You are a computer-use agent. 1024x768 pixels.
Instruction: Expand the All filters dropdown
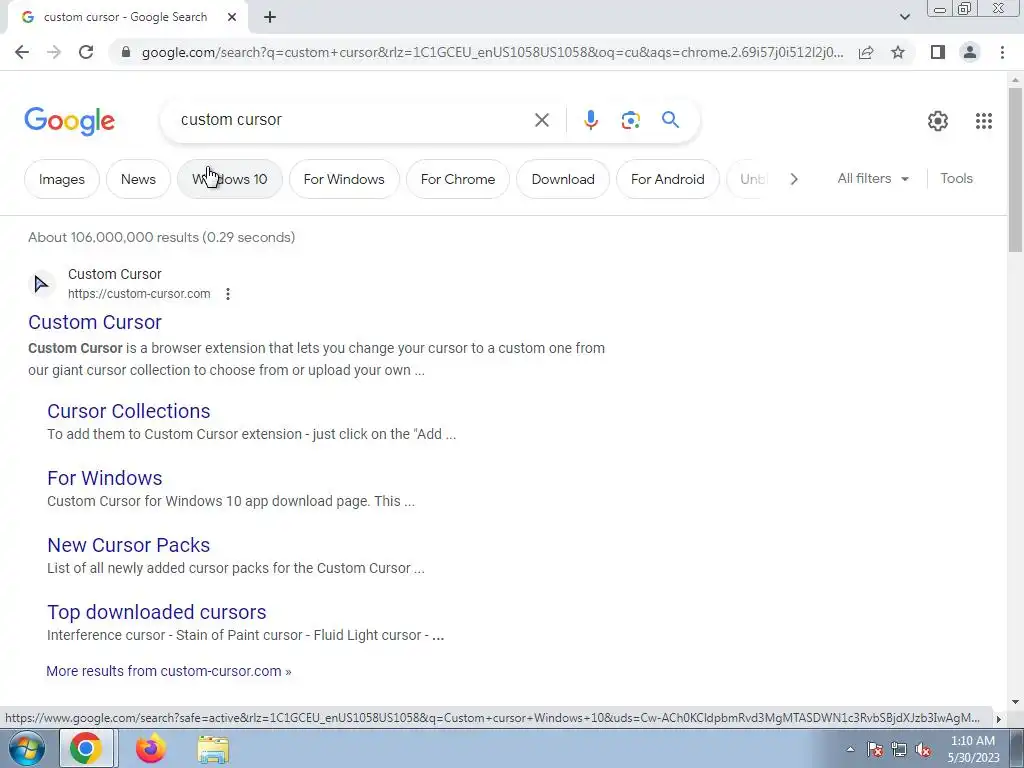coord(873,178)
